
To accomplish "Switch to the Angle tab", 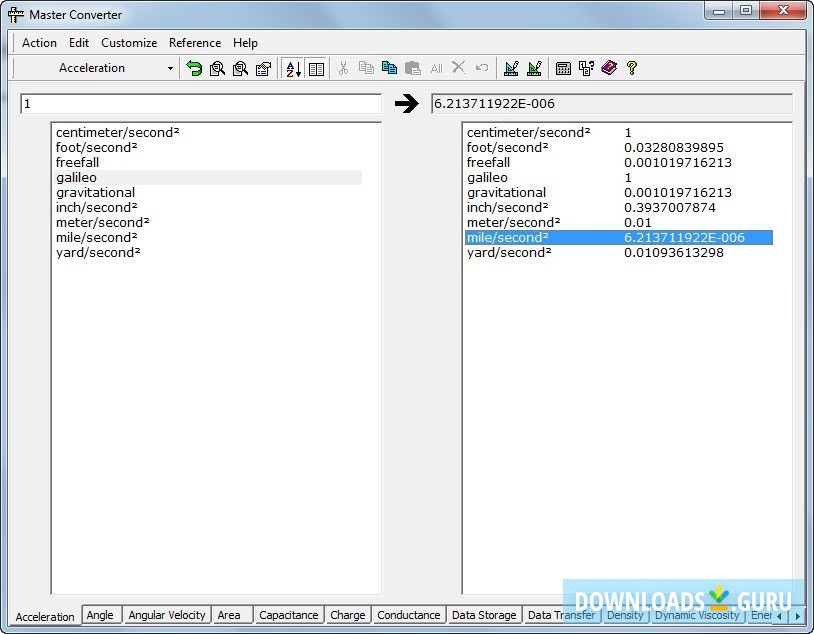I will click(x=100, y=615).
